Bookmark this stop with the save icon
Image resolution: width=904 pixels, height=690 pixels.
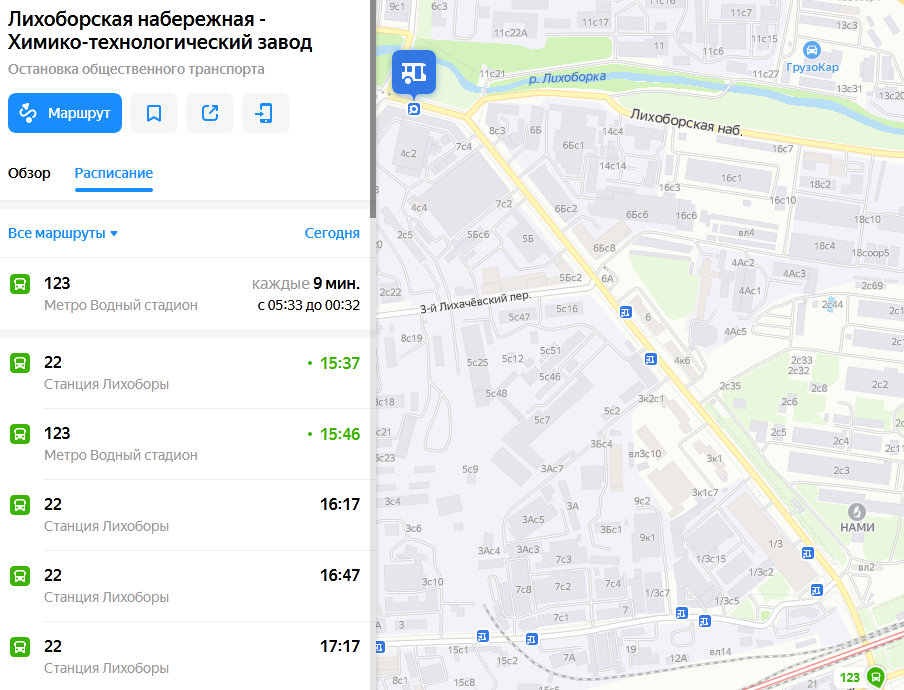154,113
